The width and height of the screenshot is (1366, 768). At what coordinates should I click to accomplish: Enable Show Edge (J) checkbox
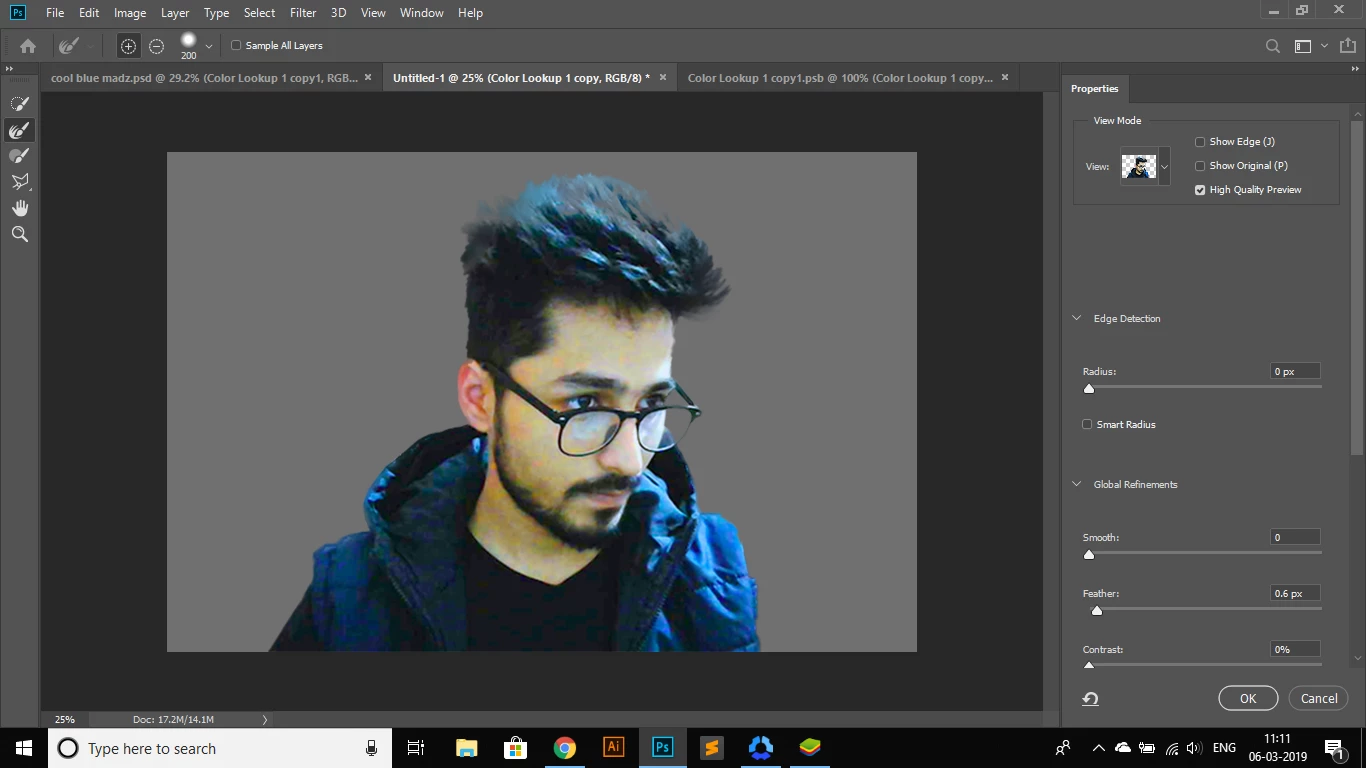tap(1200, 142)
